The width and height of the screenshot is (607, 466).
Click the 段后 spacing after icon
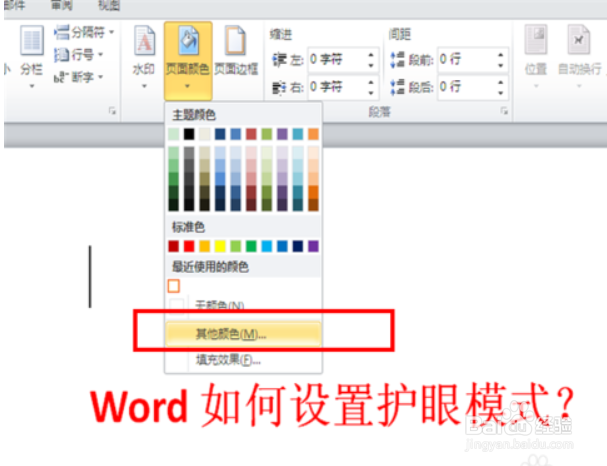coord(398,87)
